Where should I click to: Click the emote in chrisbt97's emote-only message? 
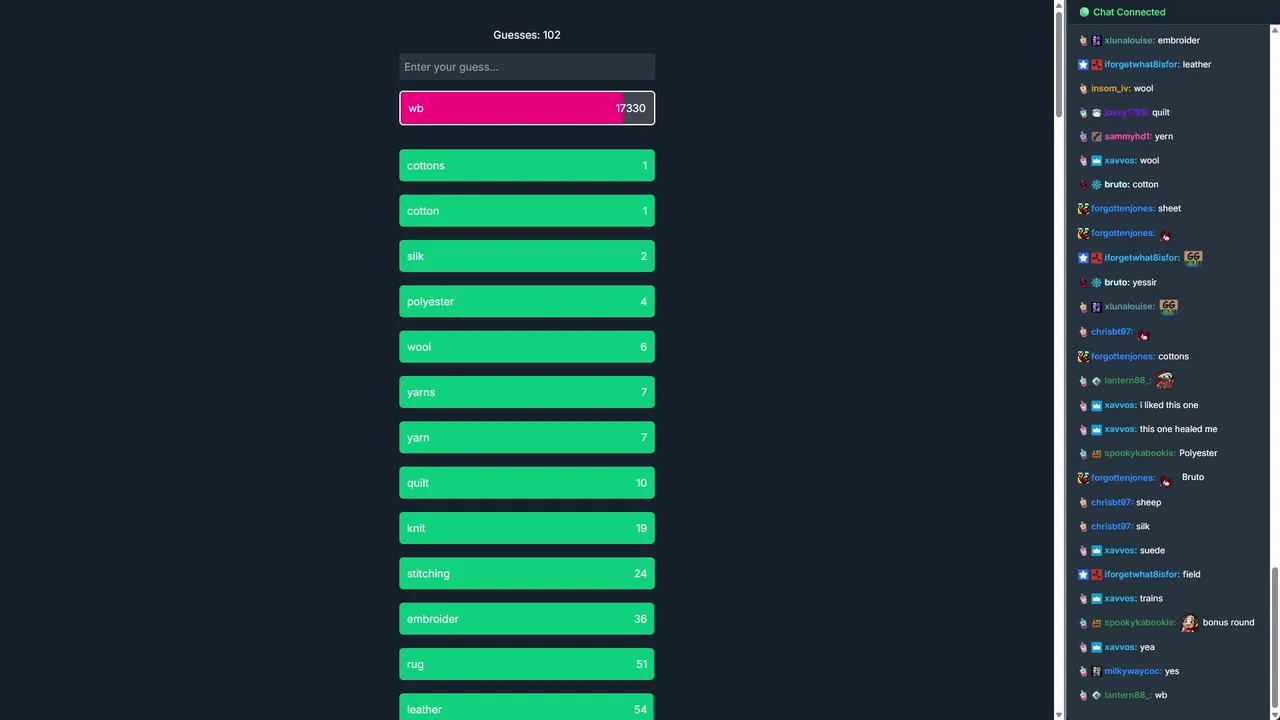tap(1144, 334)
